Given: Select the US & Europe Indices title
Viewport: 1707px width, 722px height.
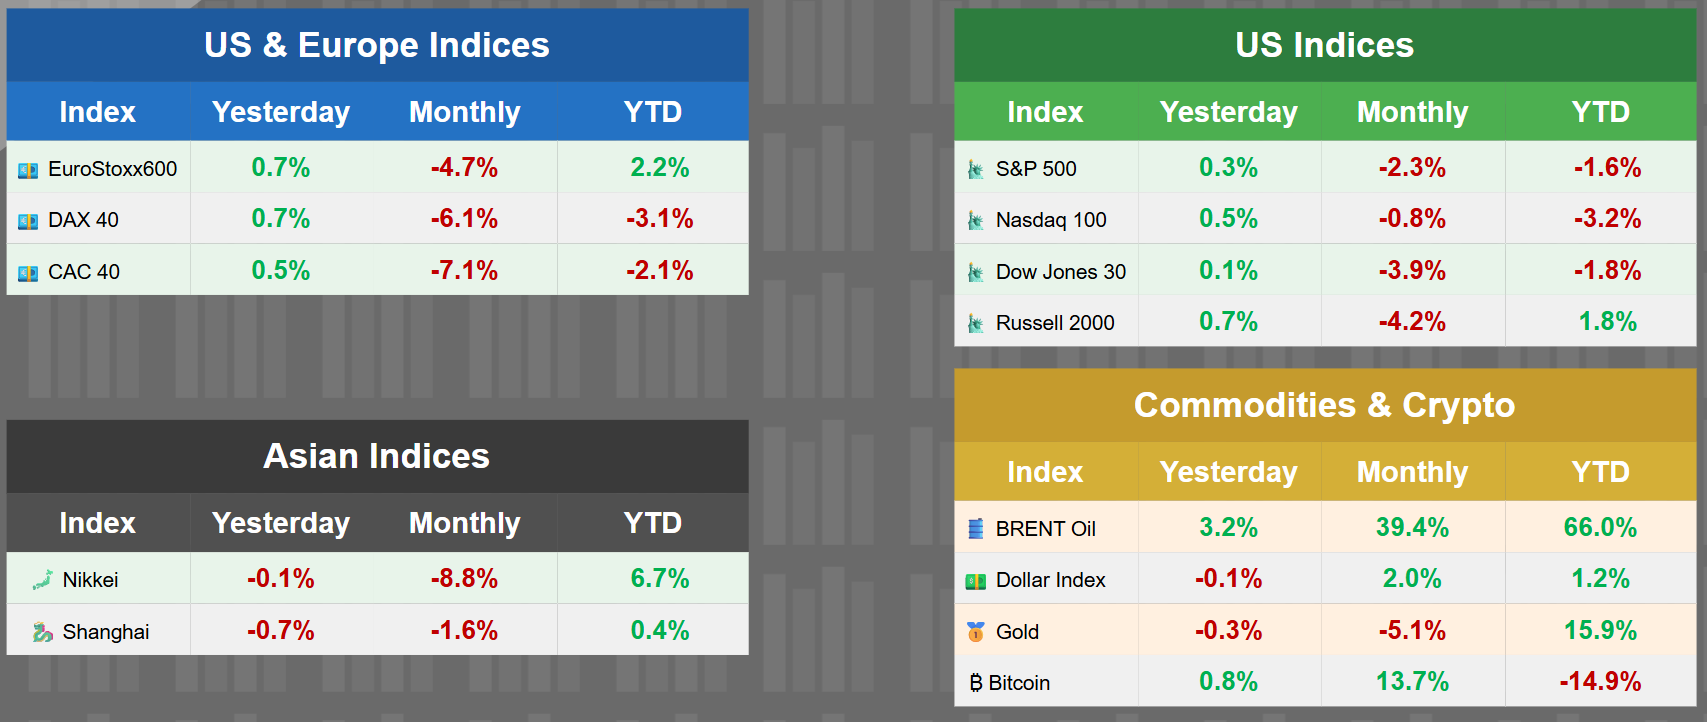Looking at the screenshot, I should [x=377, y=45].
